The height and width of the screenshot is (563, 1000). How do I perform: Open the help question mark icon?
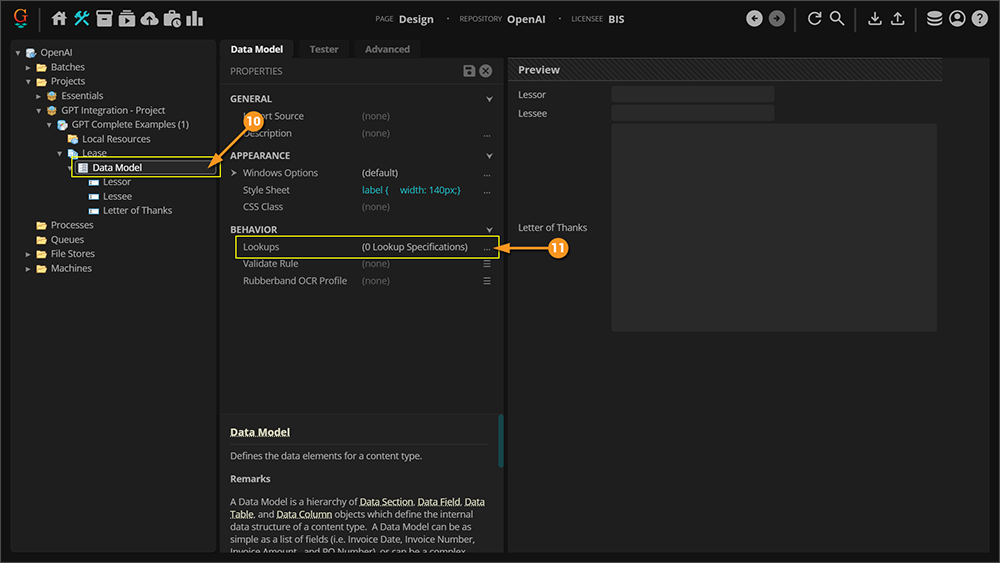point(980,19)
